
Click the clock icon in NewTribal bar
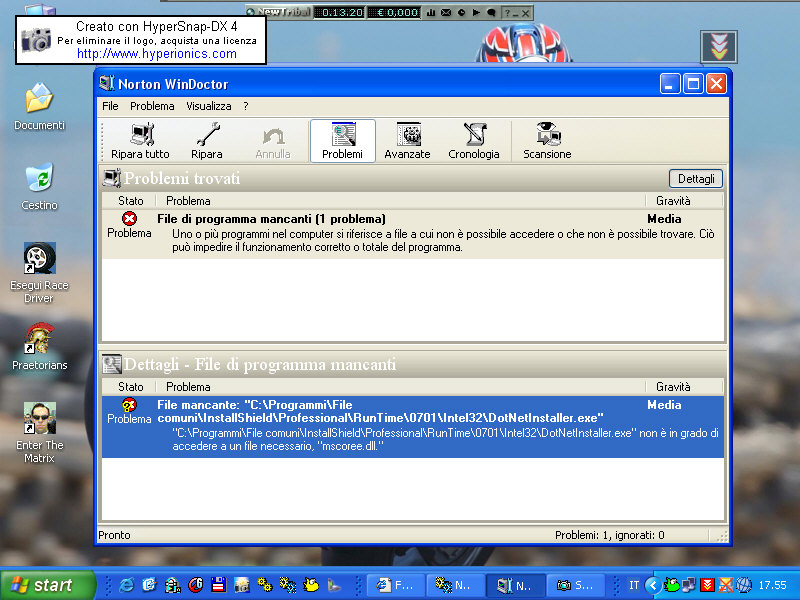point(461,12)
